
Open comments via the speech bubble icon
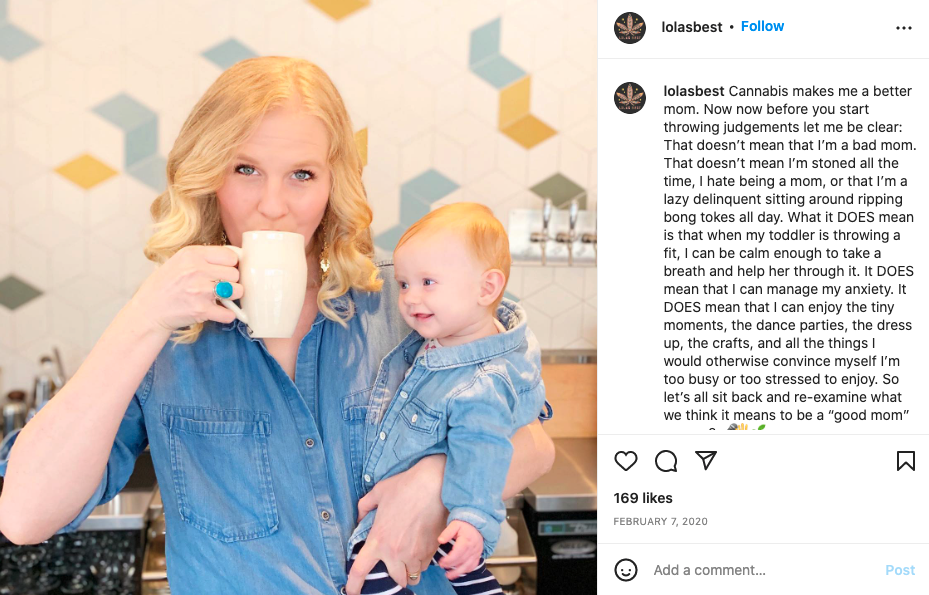[666, 461]
